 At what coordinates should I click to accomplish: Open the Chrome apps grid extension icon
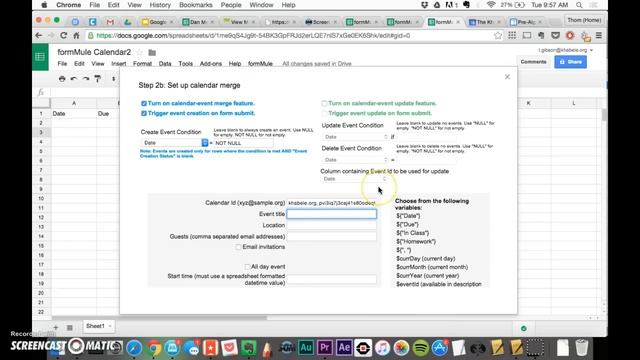tap(512, 36)
